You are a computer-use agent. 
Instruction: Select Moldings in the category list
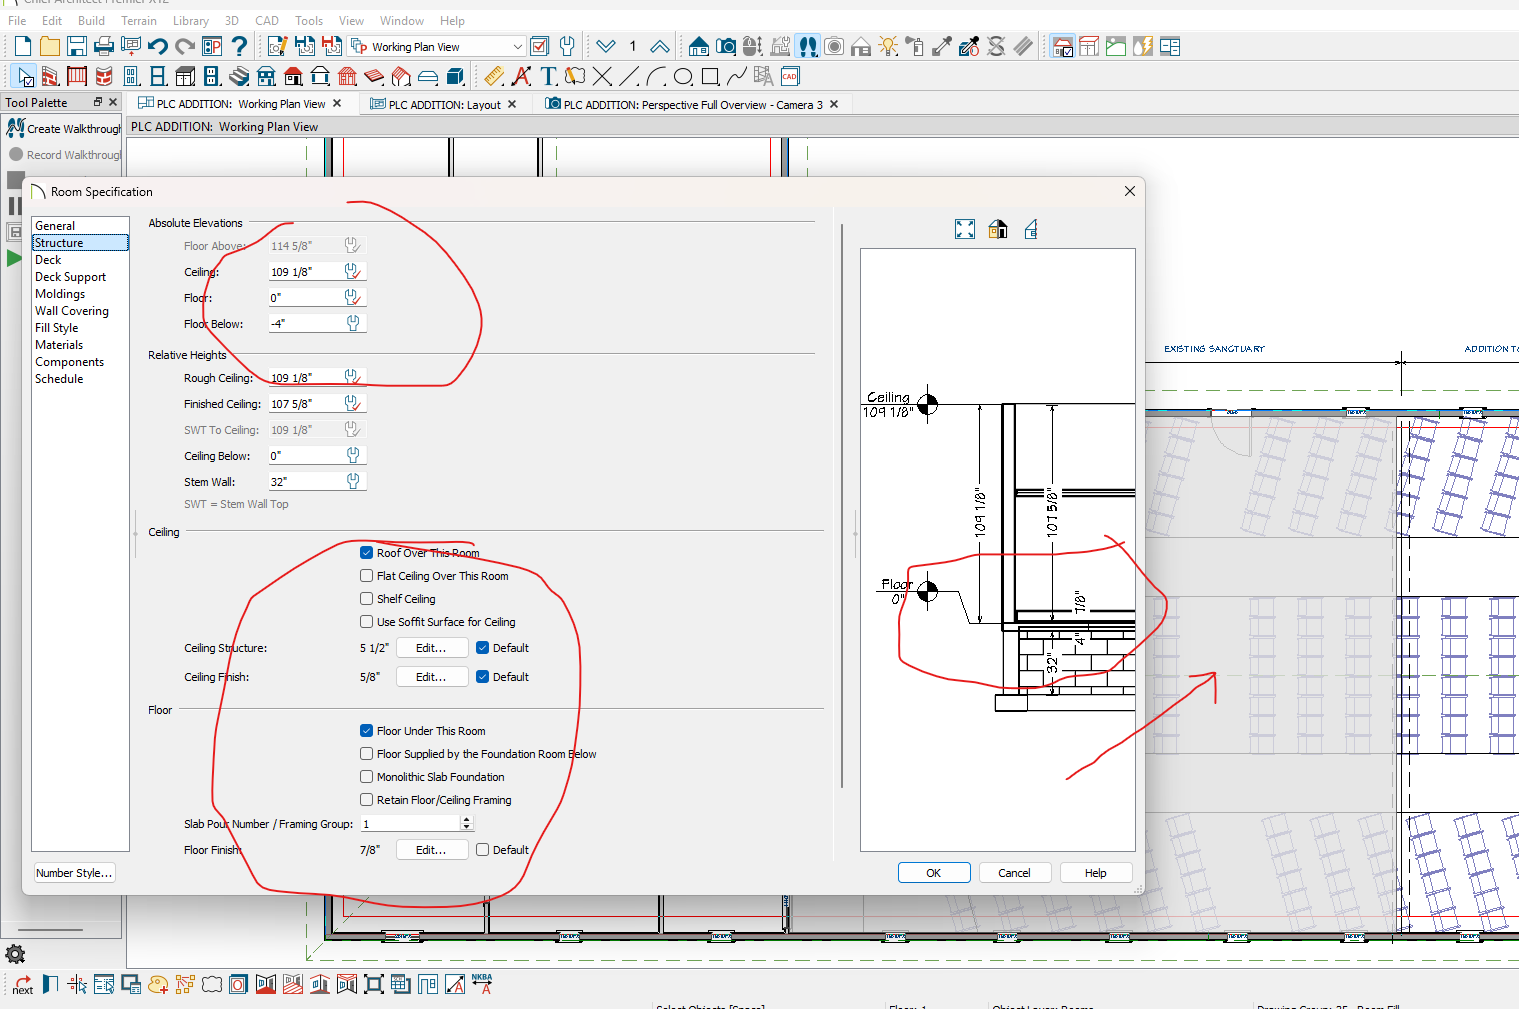60,294
